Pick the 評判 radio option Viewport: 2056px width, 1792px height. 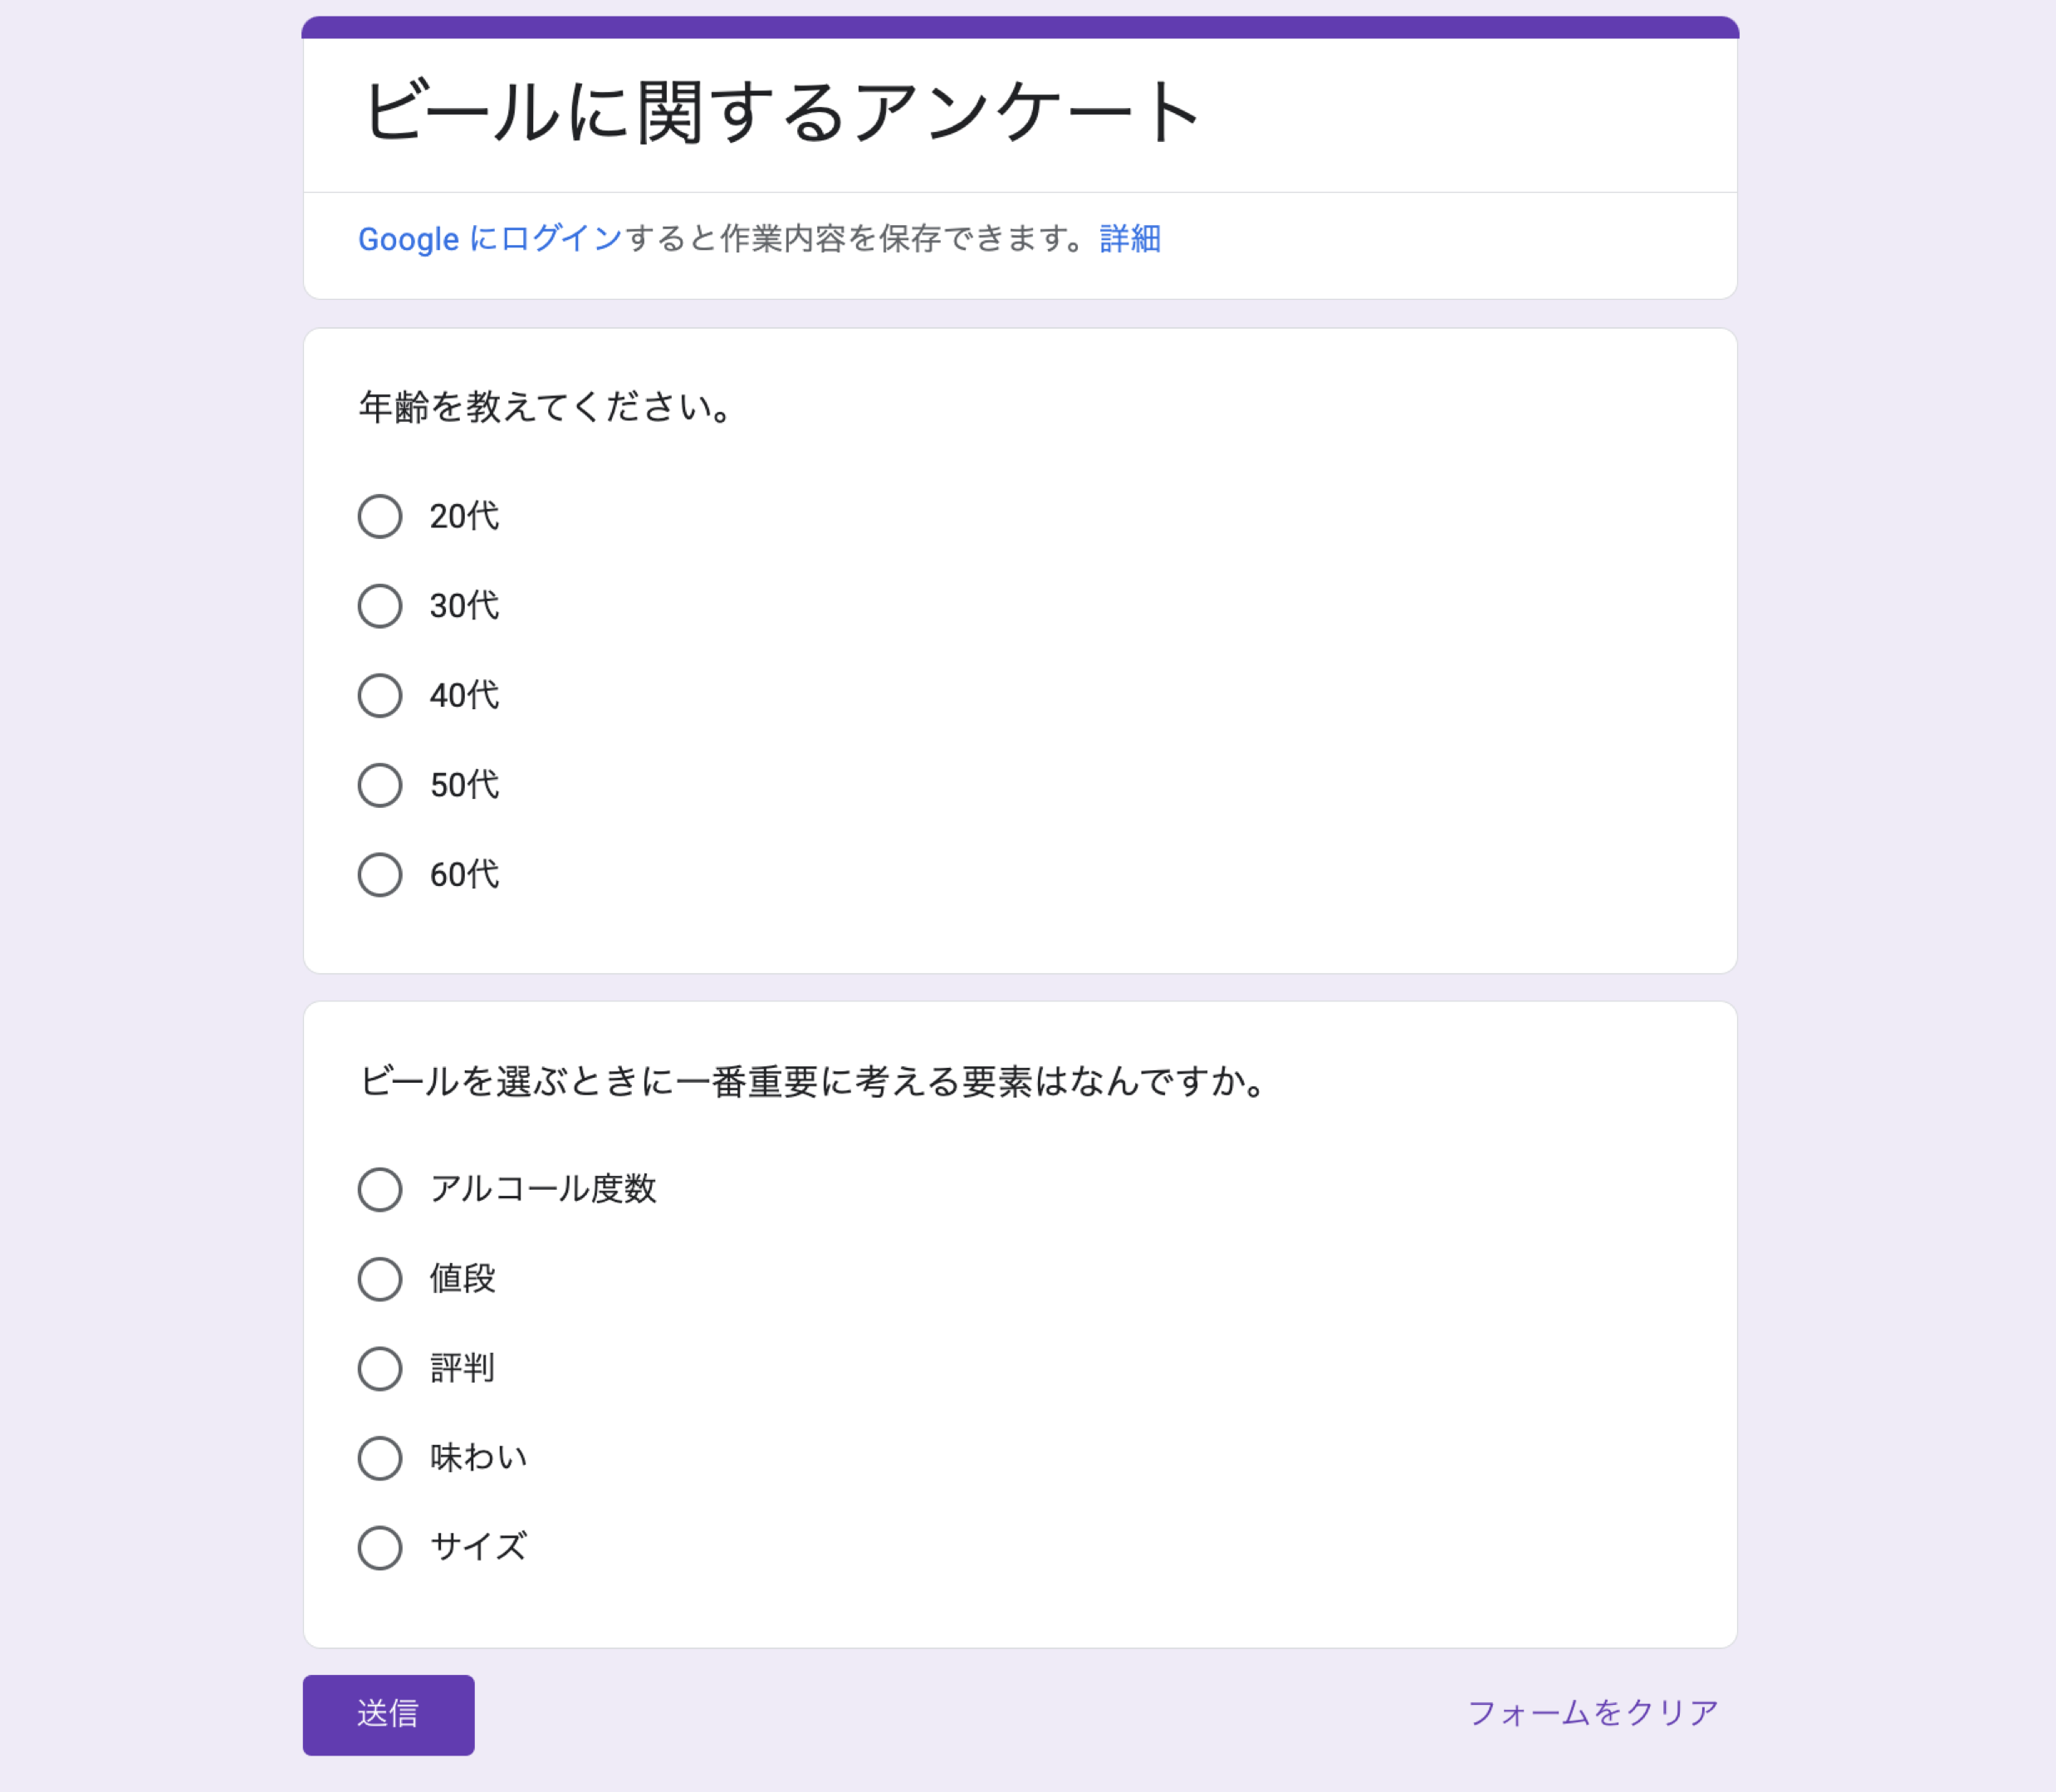(x=380, y=1368)
